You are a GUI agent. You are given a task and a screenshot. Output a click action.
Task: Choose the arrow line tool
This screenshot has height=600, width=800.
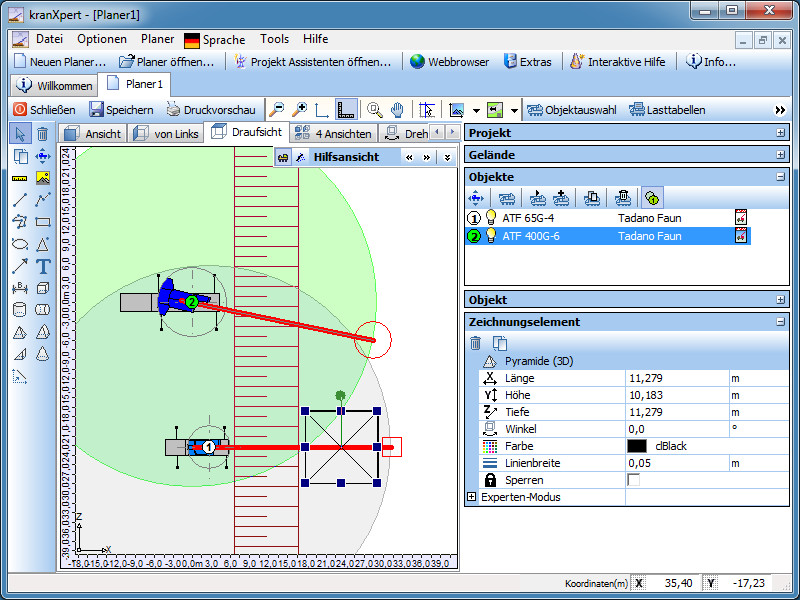pyautogui.click(x=20, y=266)
